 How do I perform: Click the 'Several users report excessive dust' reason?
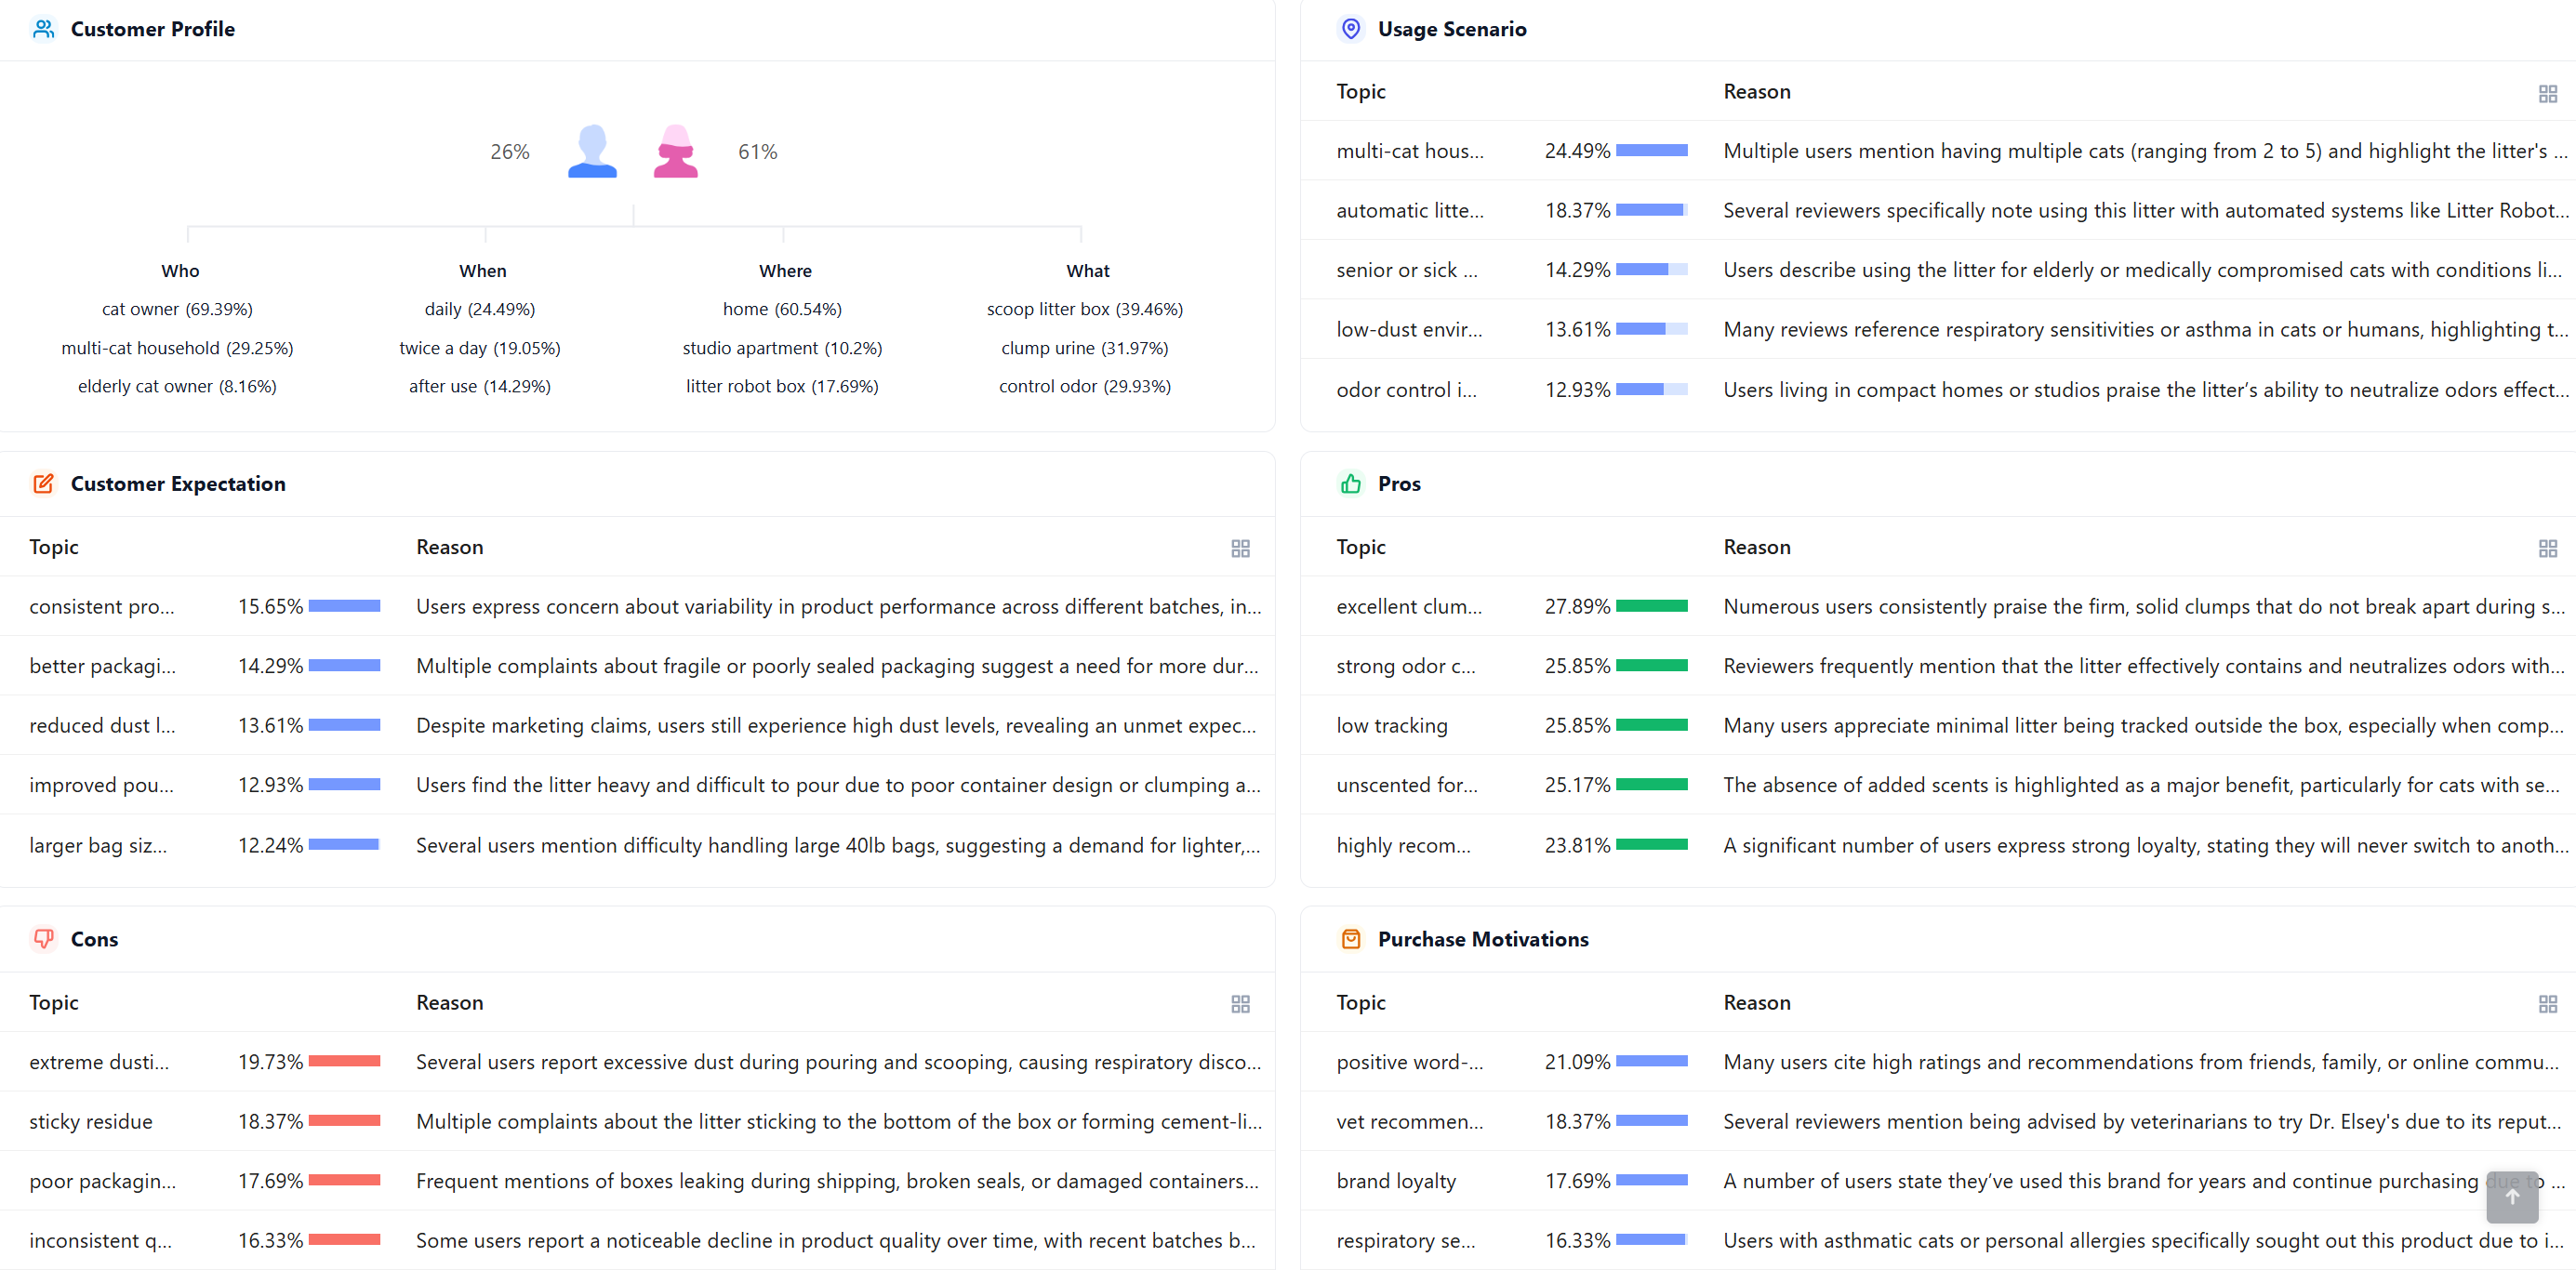[839, 1062]
